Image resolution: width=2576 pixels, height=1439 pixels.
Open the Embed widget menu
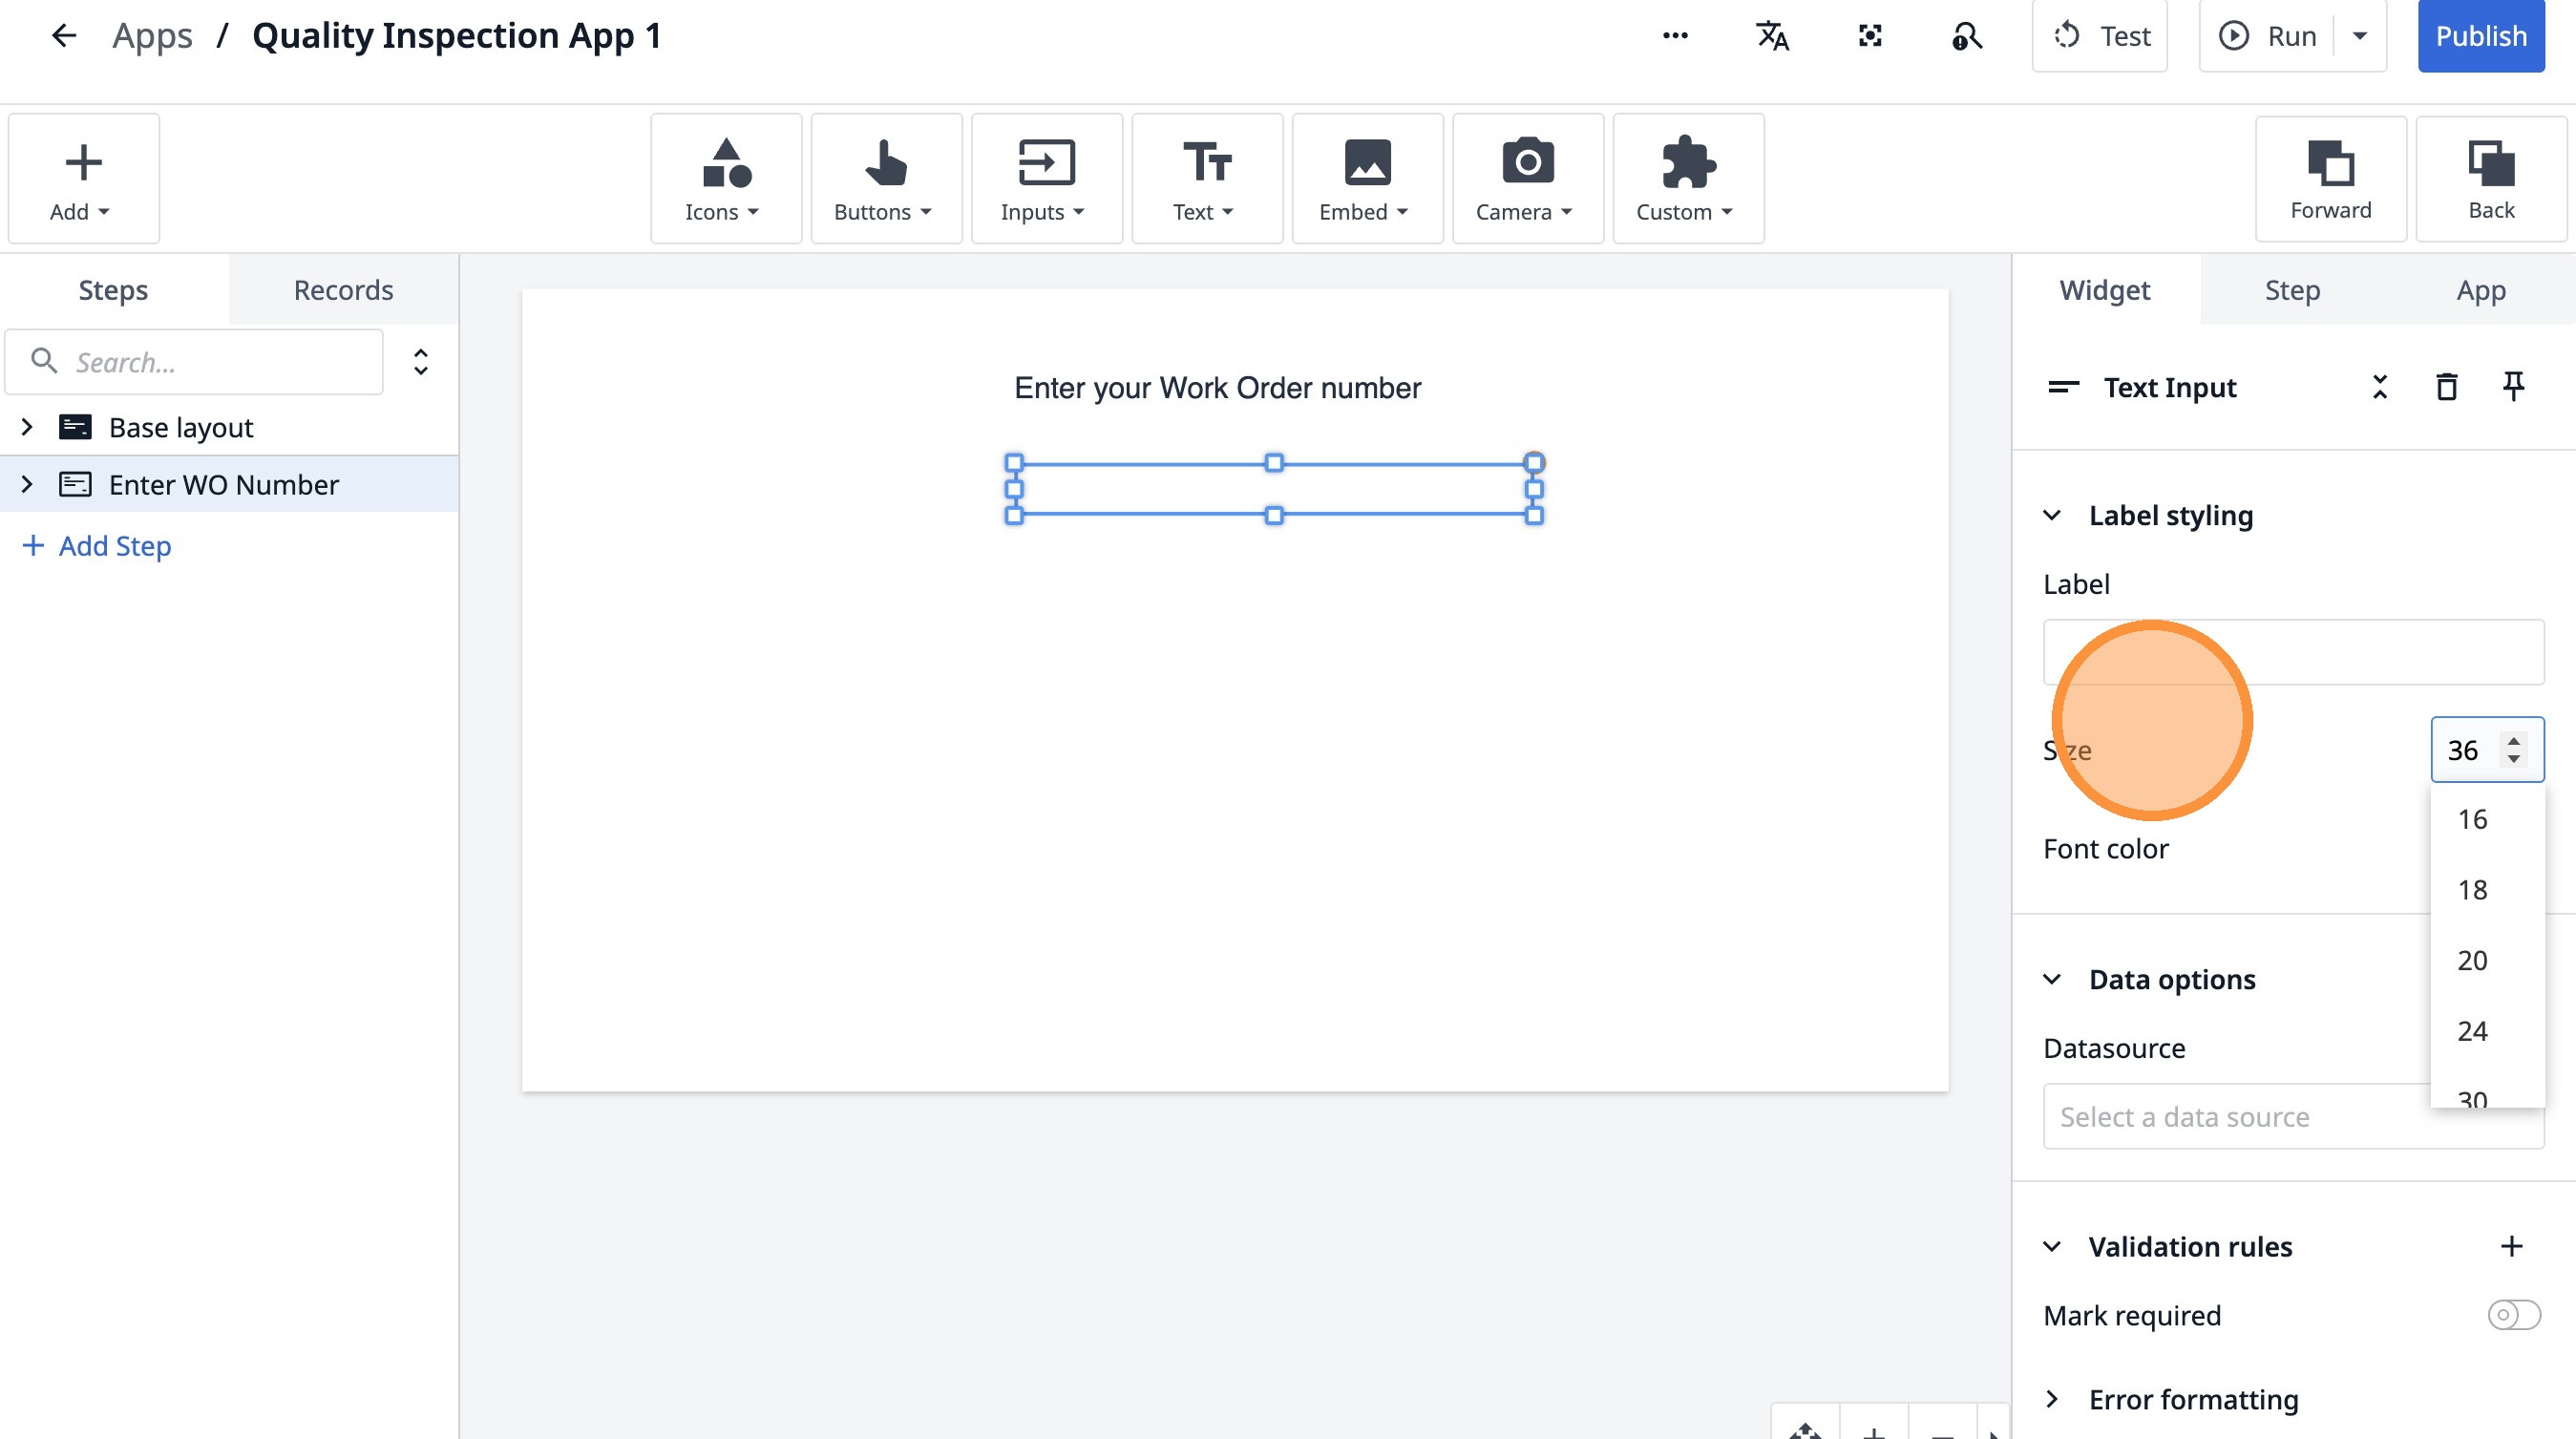[x=1367, y=179]
